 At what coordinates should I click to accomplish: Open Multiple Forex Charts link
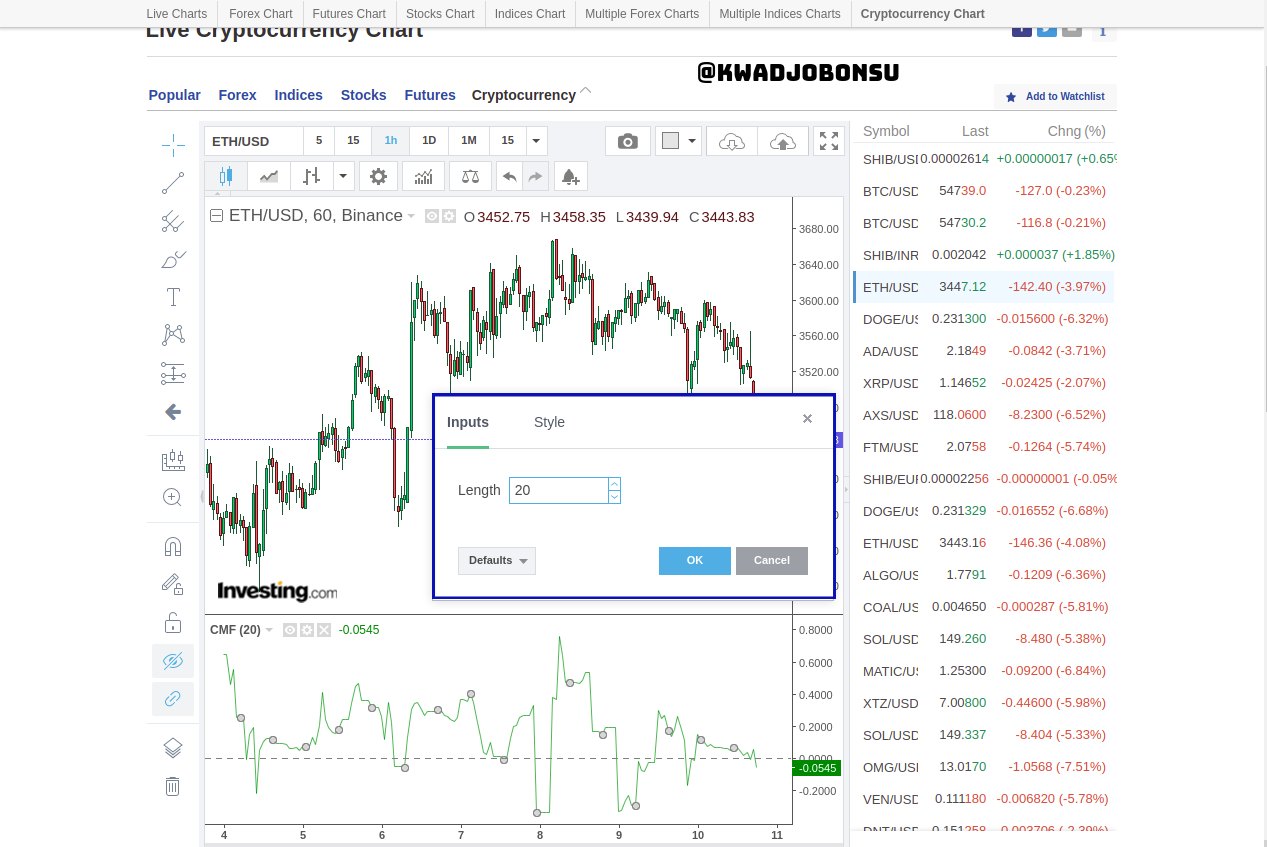tap(642, 14)
